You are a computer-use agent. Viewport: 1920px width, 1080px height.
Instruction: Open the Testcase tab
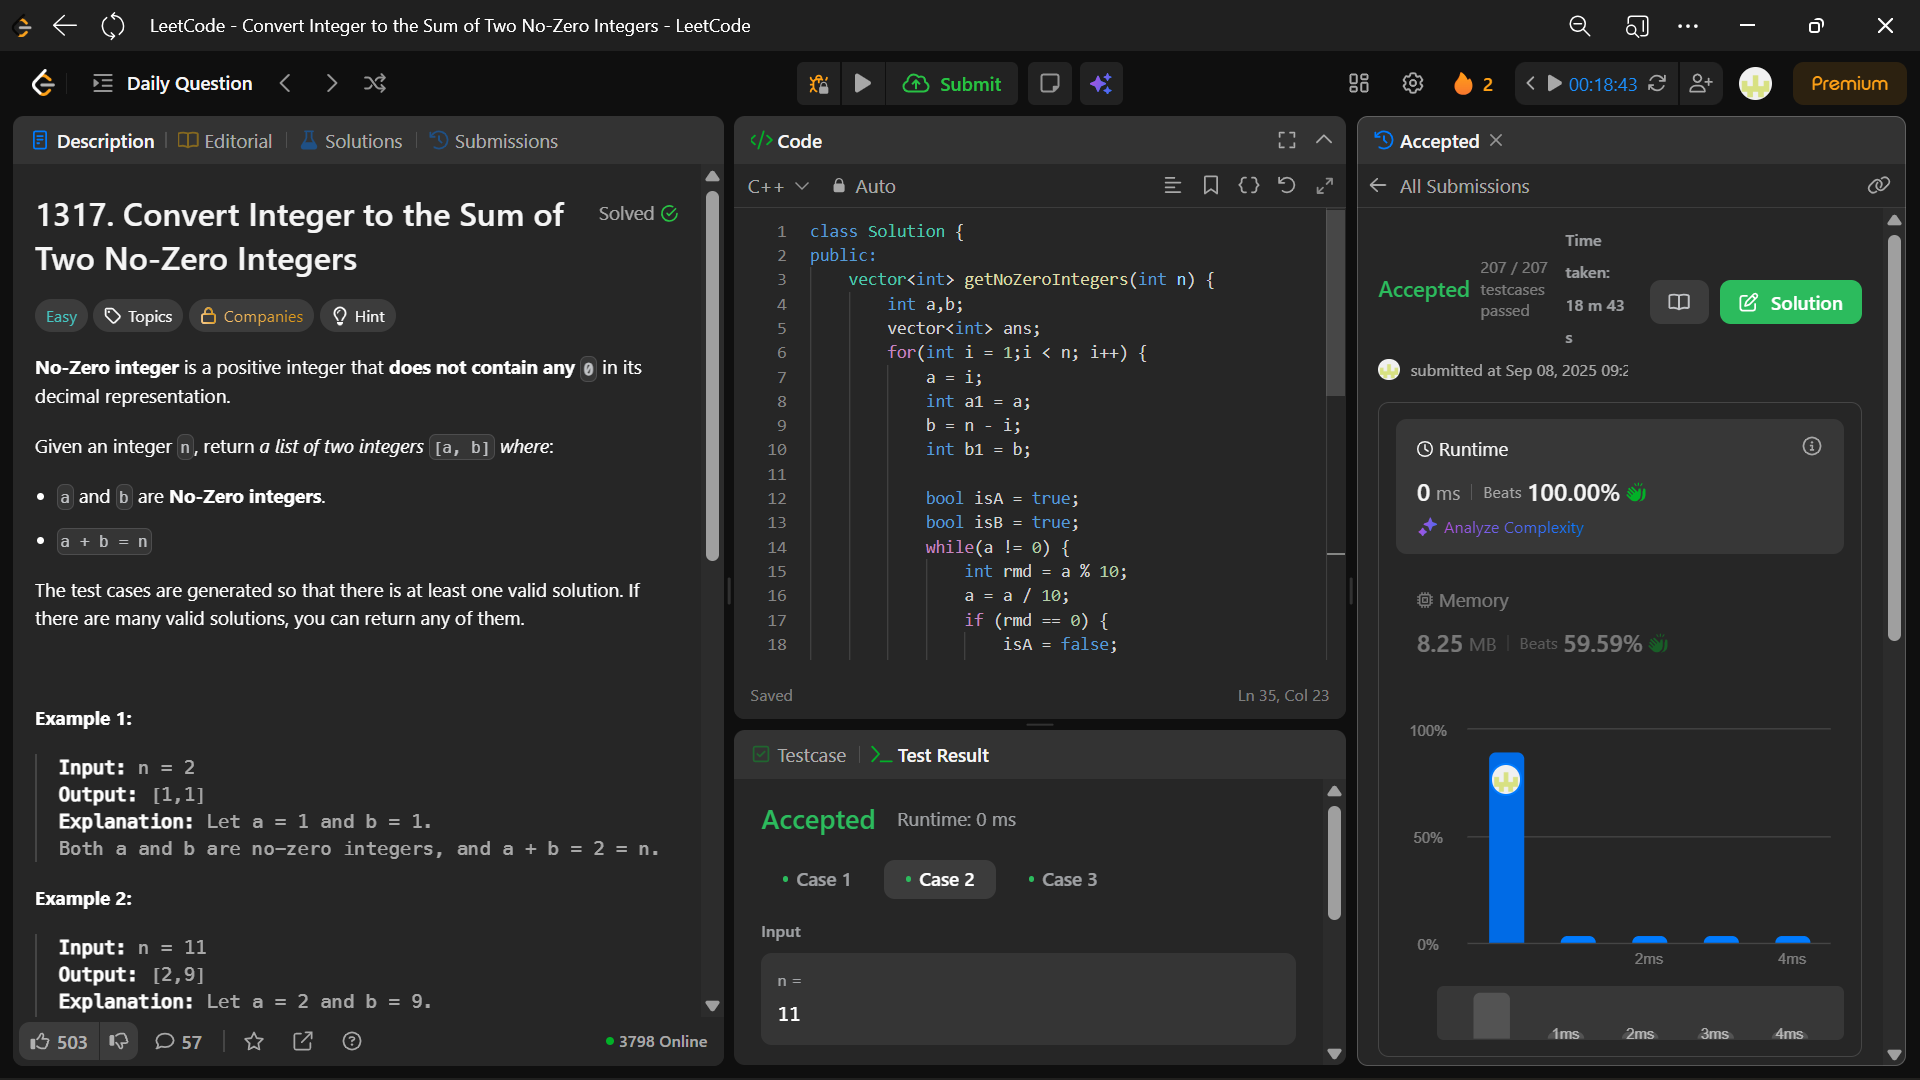tap(800, 756)
